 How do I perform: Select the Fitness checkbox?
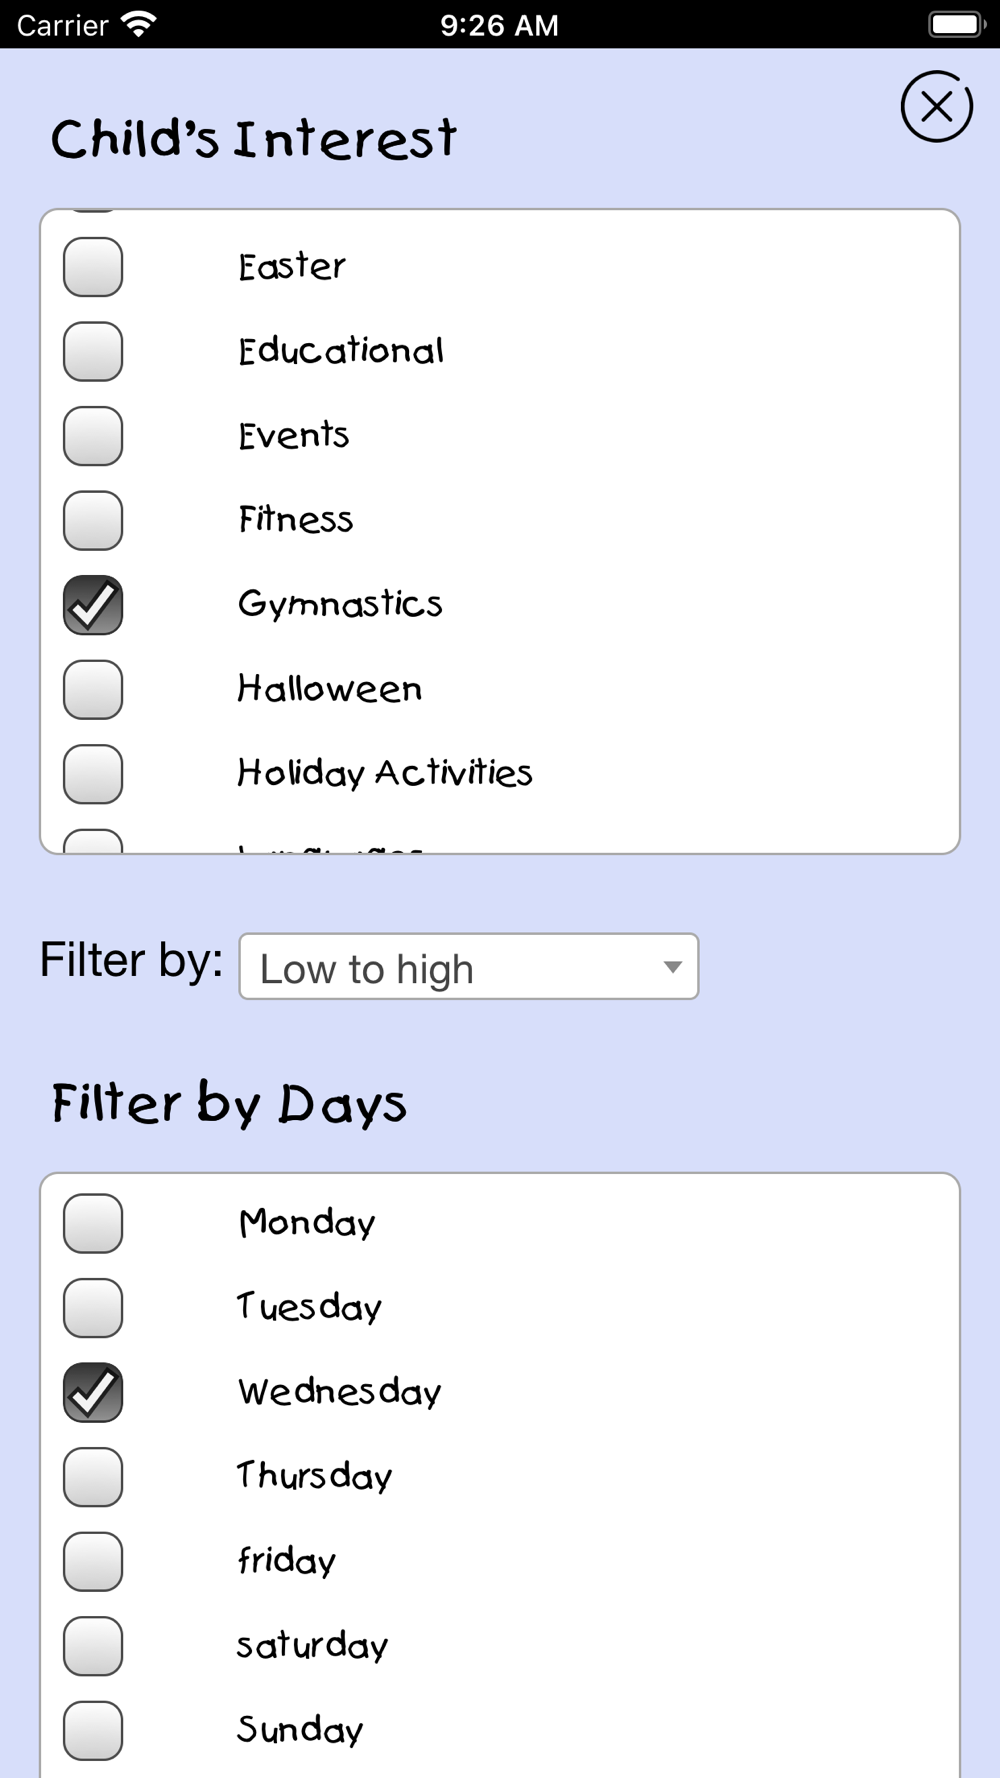click(93, 520)
